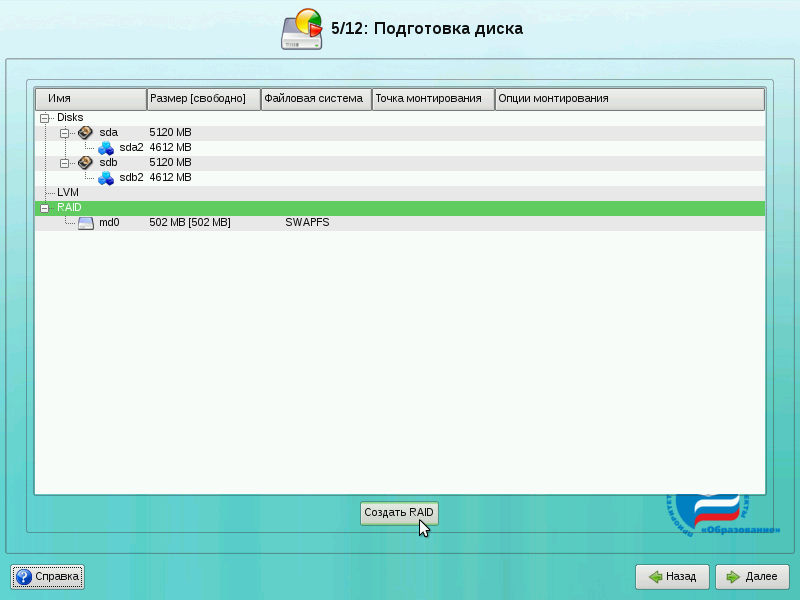Click the Файловая система column header
Viewport: 800px width, 600px height.
pyautogui.click(x=316, y=99)
